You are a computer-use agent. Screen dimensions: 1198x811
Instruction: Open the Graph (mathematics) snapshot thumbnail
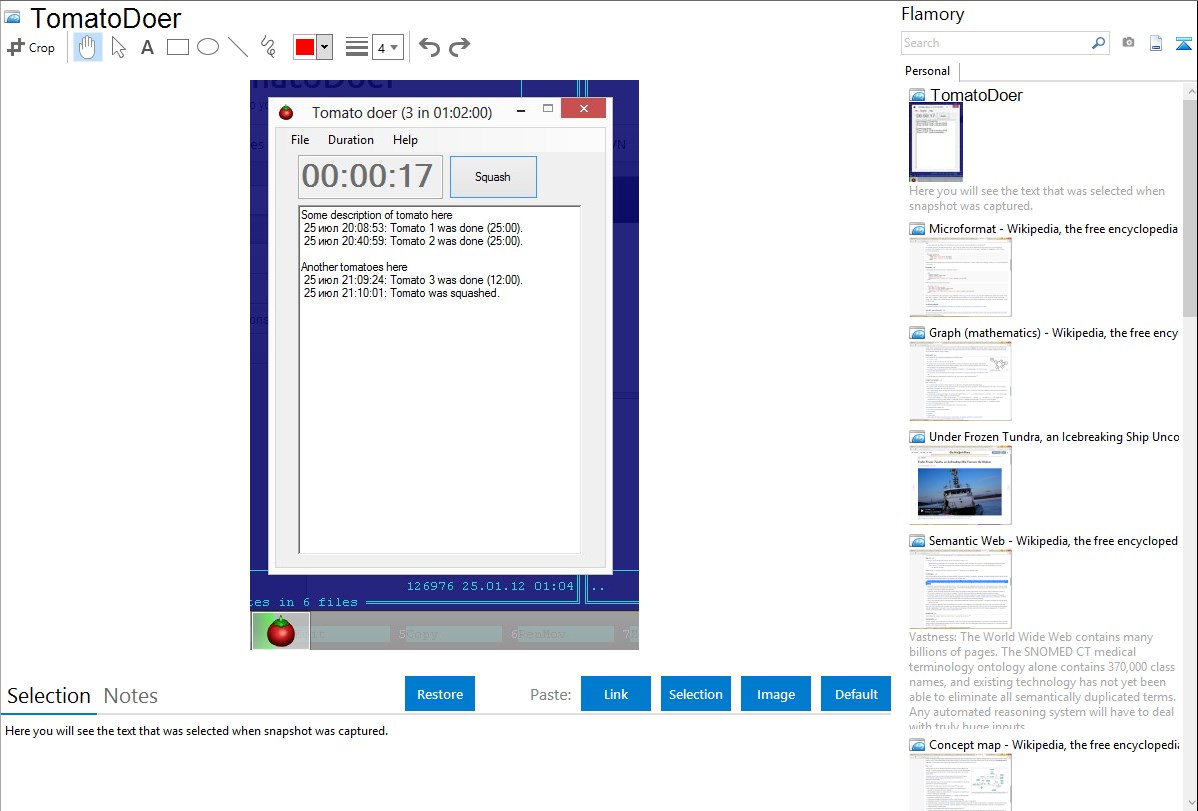click(x=960, y=381)
